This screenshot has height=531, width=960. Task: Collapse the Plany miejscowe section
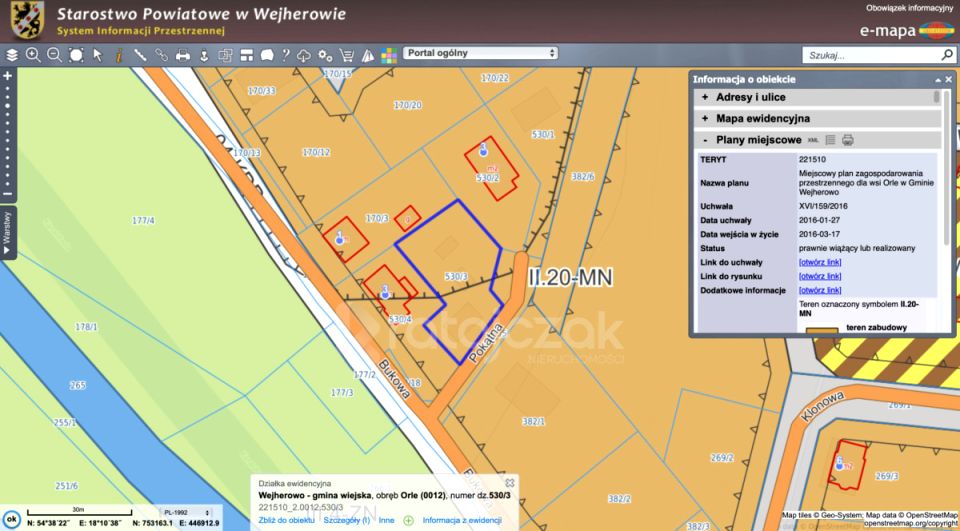[705, 140]
